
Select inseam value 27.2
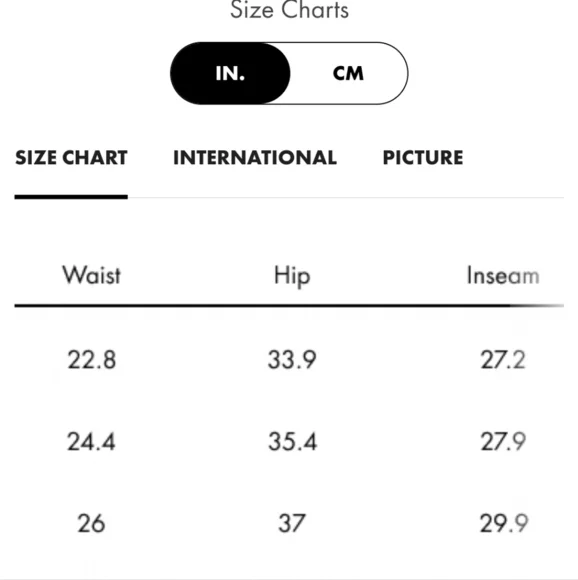tap(503, 360)
